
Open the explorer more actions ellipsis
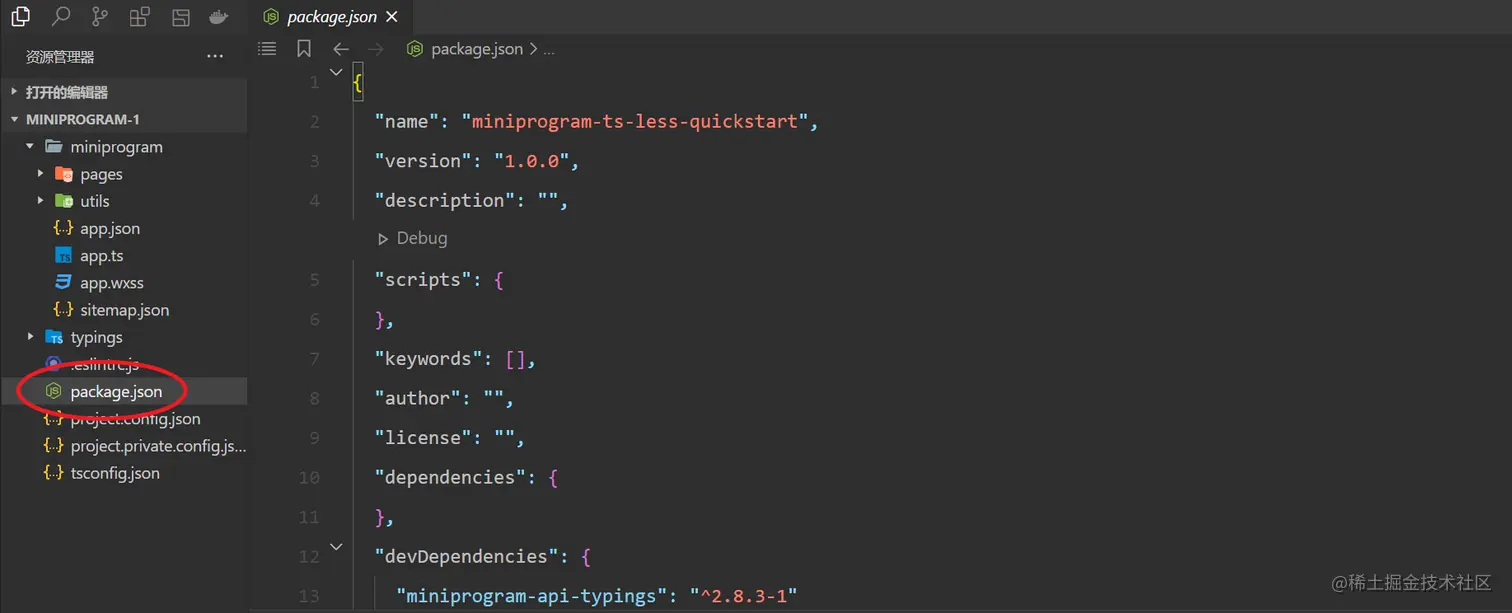(x=215, y=57)
